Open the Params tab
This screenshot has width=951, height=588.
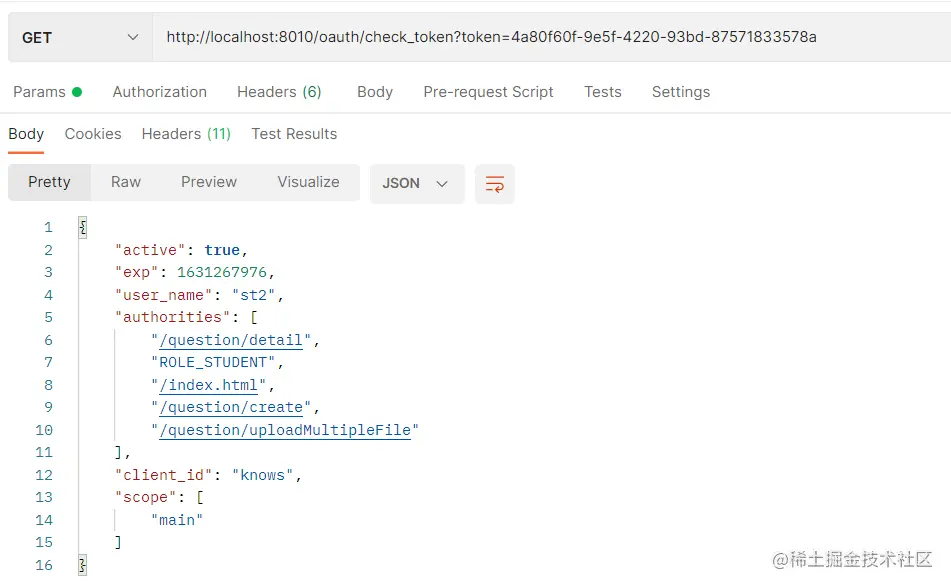click(x=47, y=92)
